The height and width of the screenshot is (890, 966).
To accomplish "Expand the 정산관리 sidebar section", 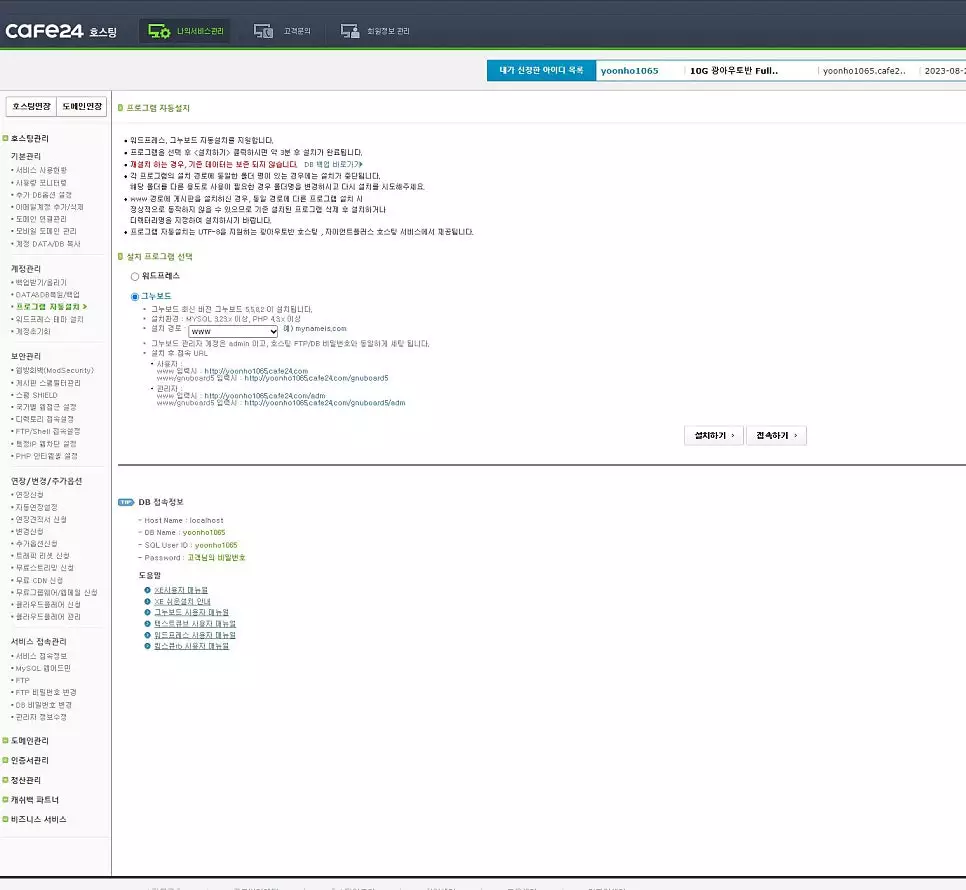I will (27, 780).
